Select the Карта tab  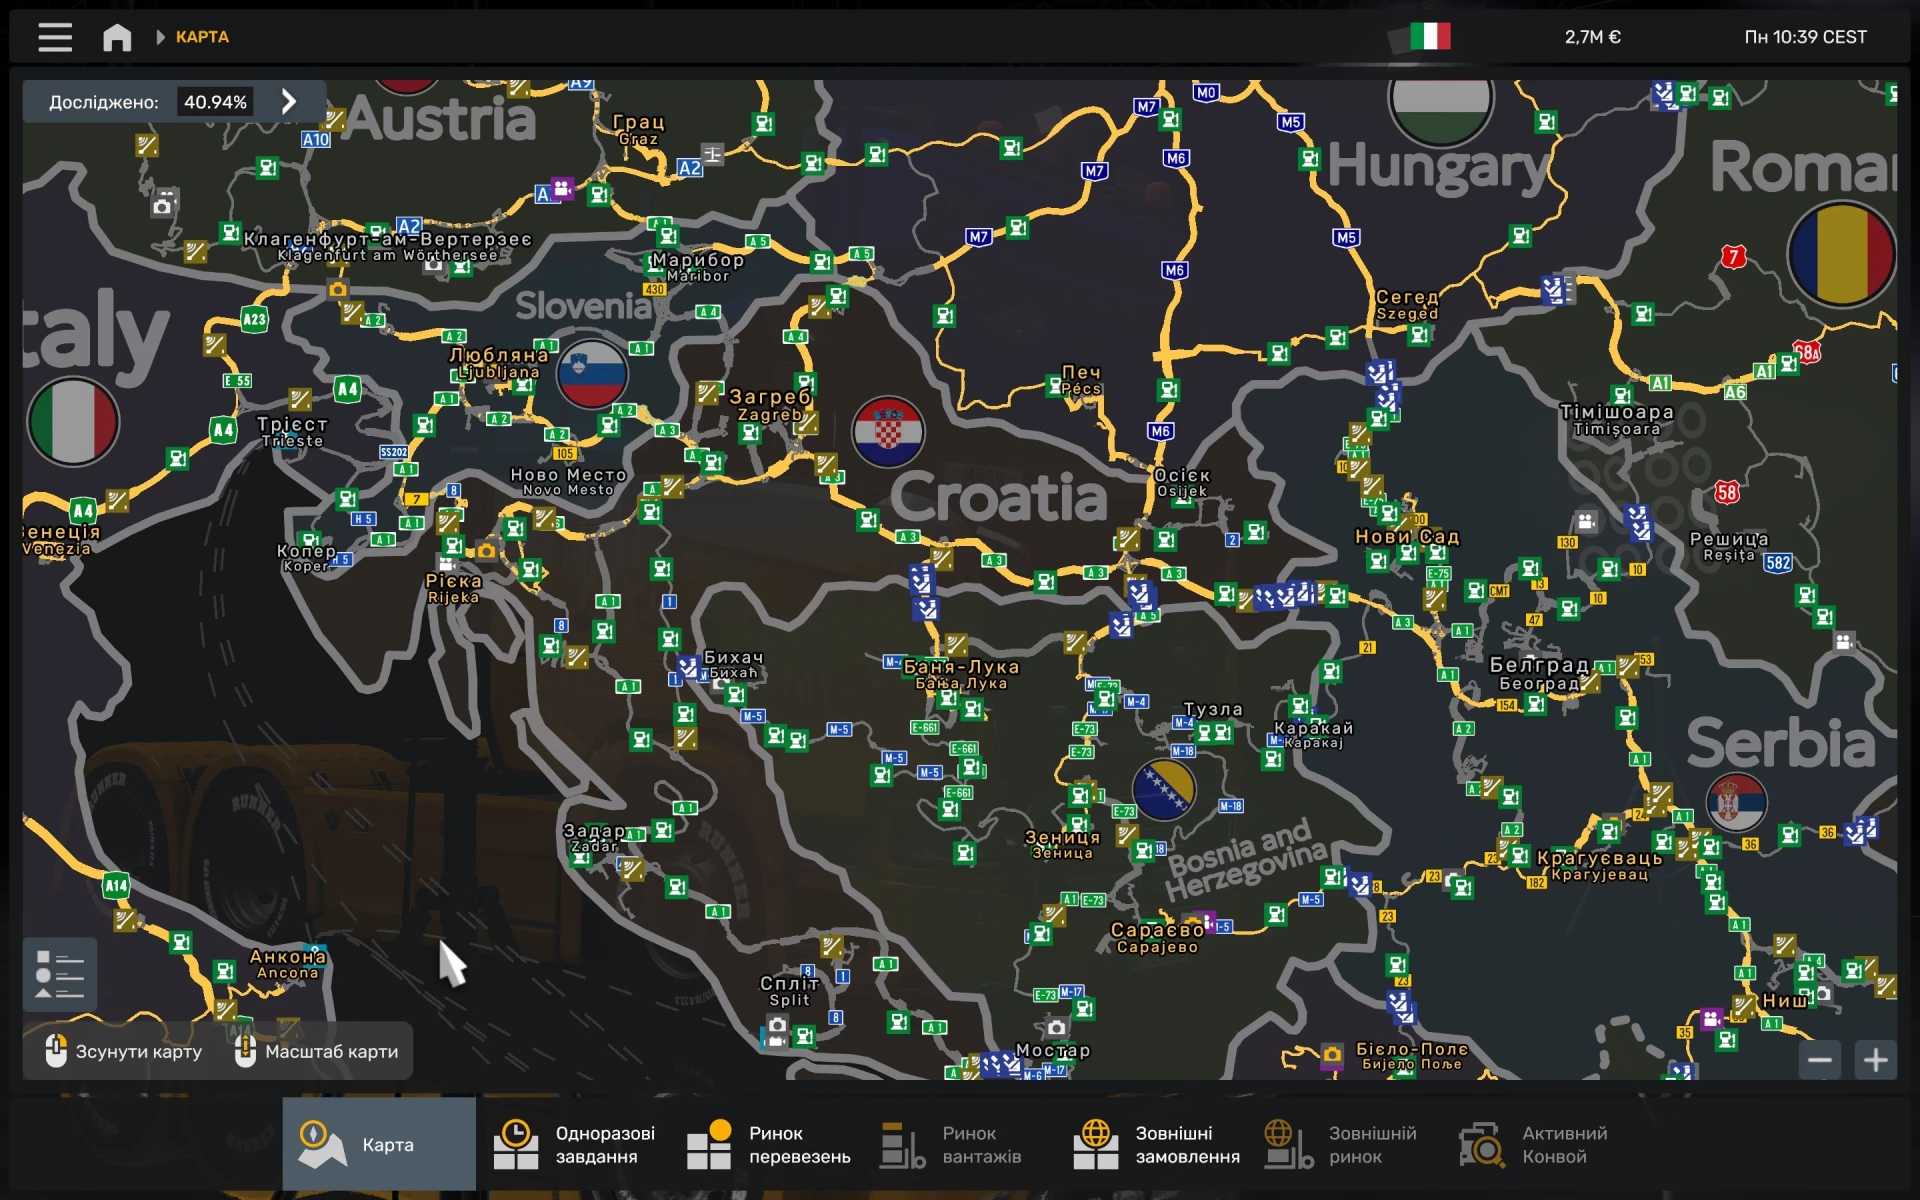coord(379,1144)
